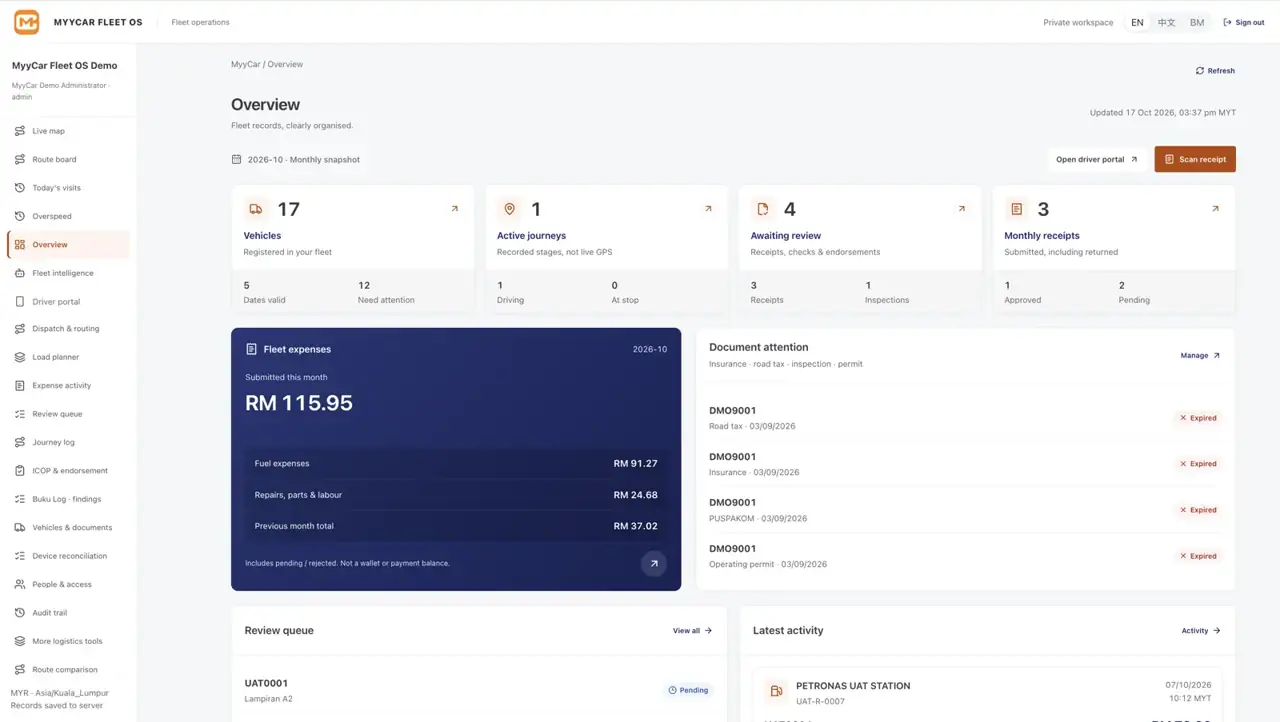Viewport: 1280px width, 722px height.
Task: Click DMO9001 Road tax document row
Action: [x=965, y=418]
